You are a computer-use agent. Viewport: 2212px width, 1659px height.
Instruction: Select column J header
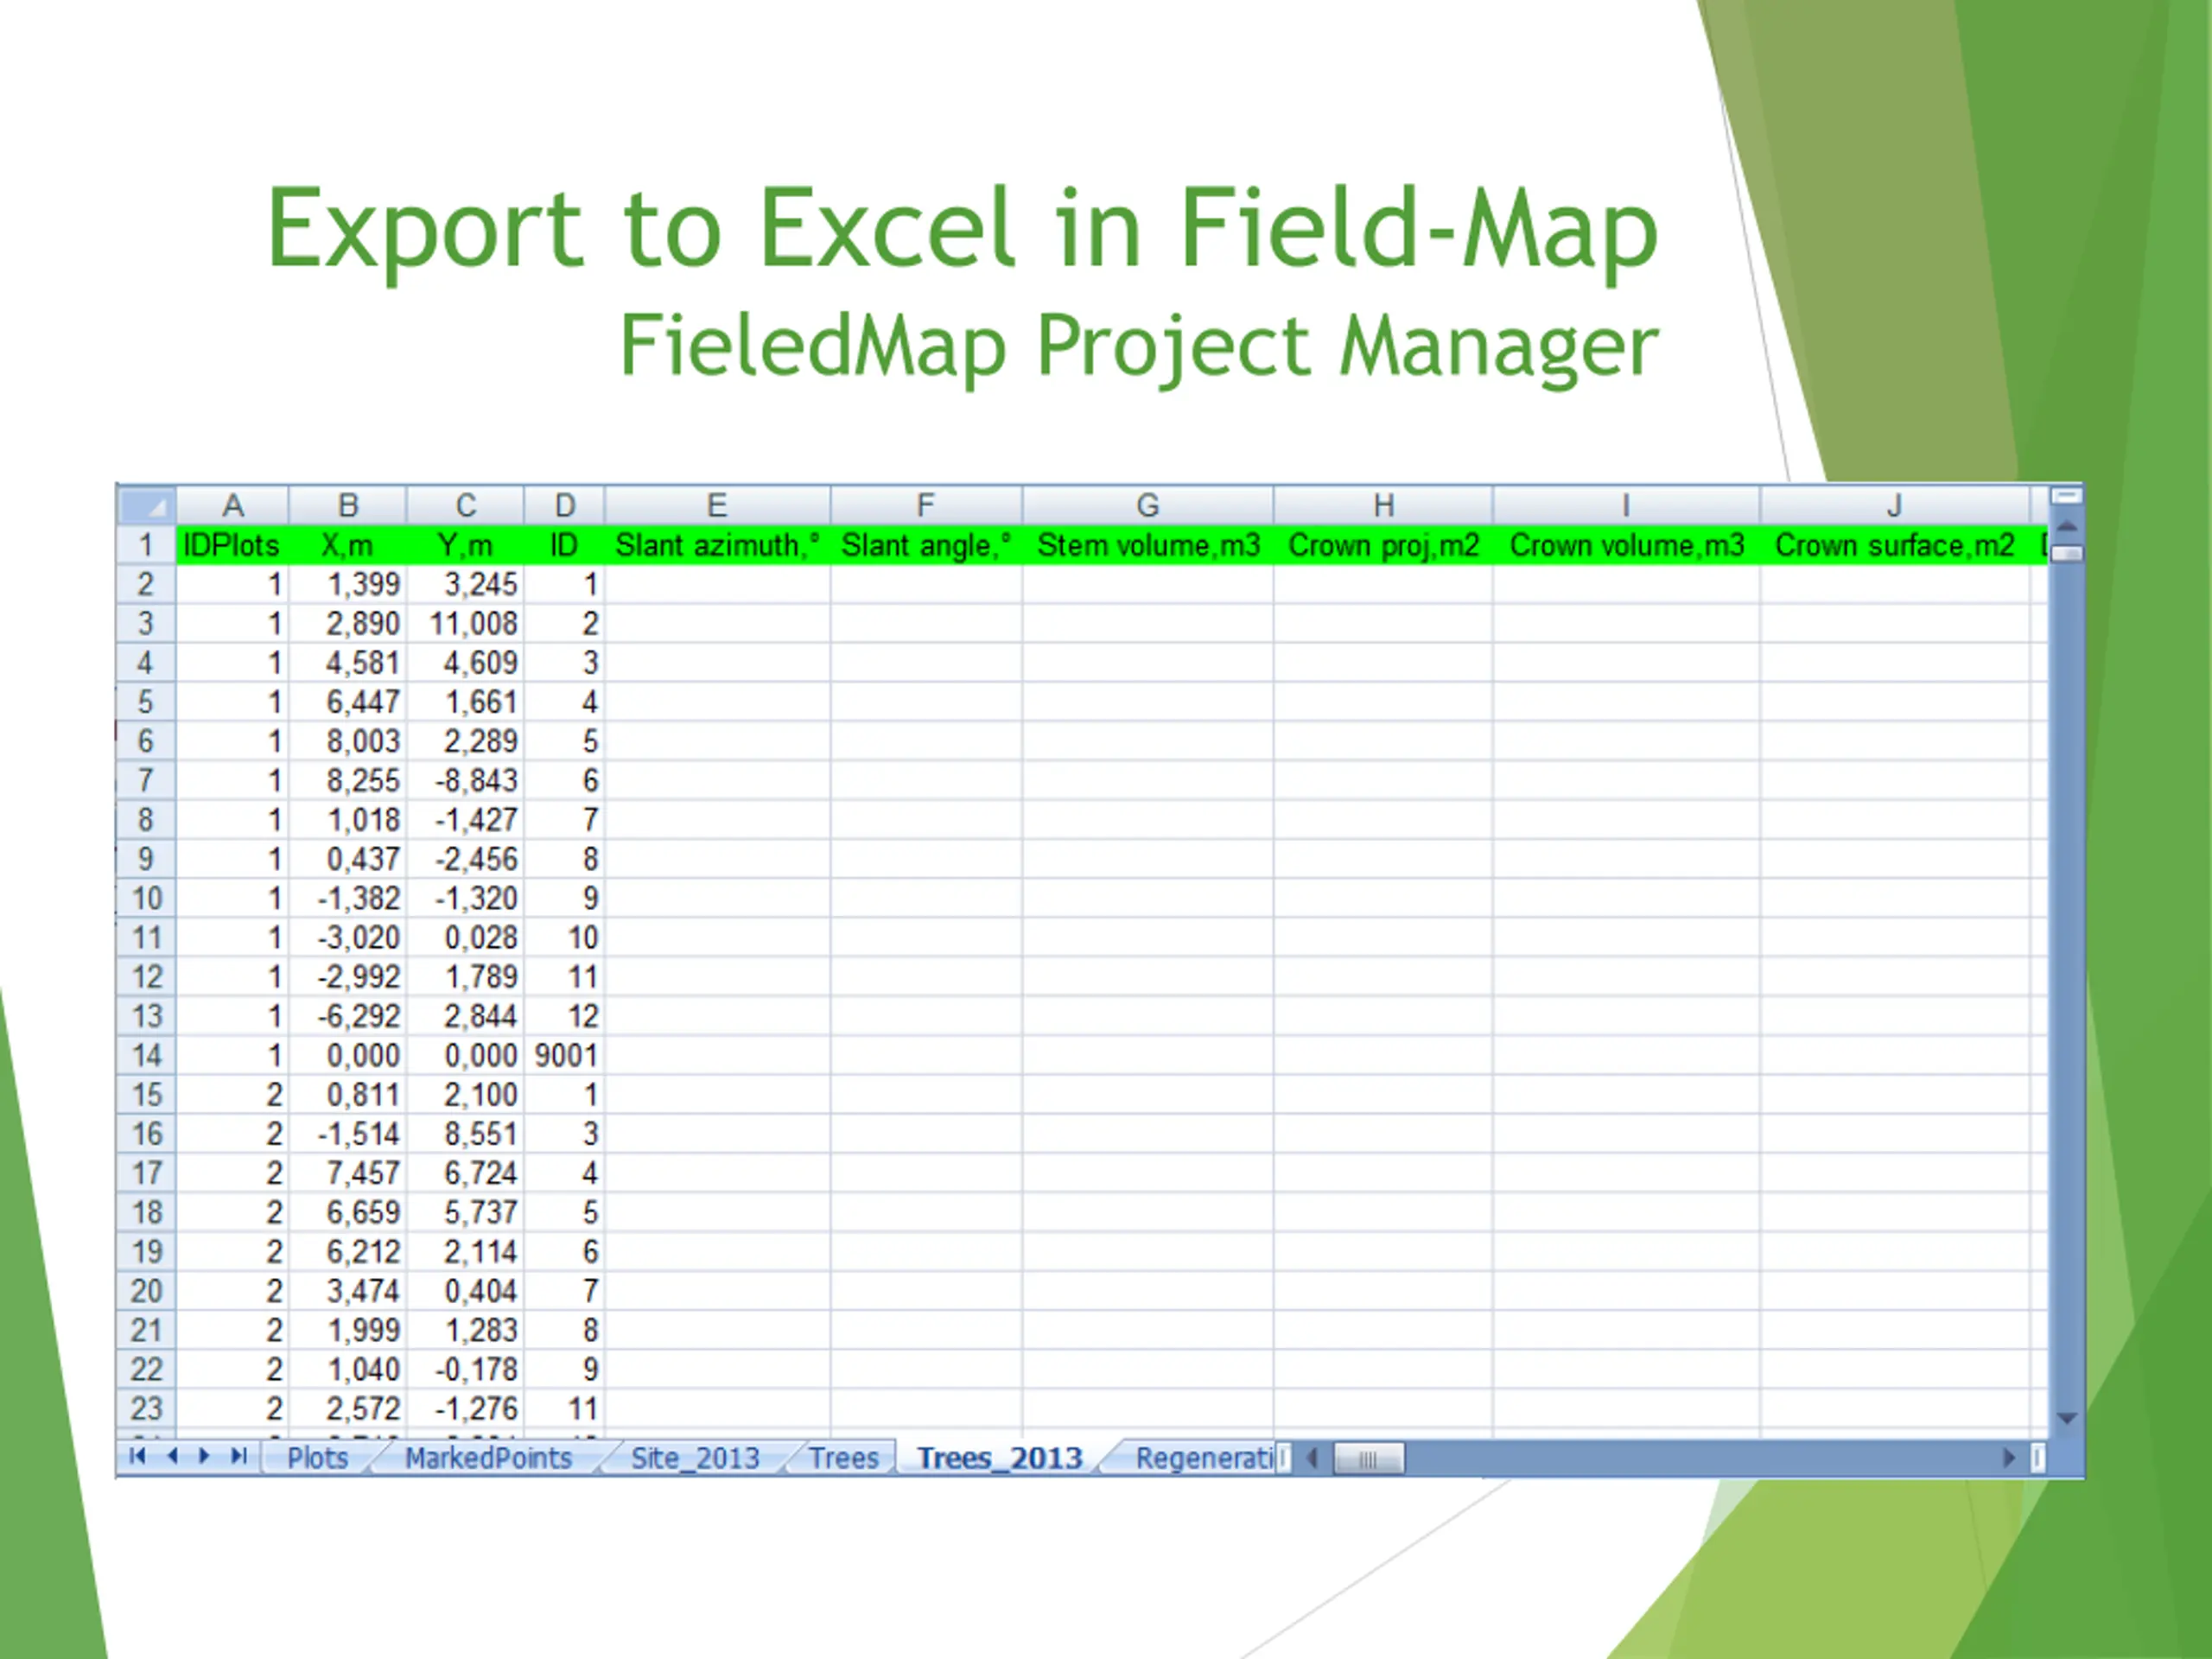1895,505
